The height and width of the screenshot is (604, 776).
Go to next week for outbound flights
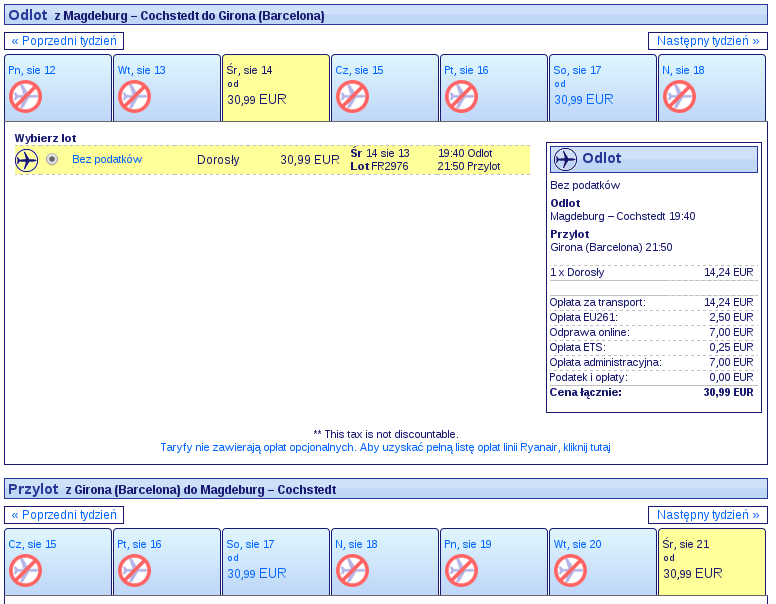coord(708,41)
